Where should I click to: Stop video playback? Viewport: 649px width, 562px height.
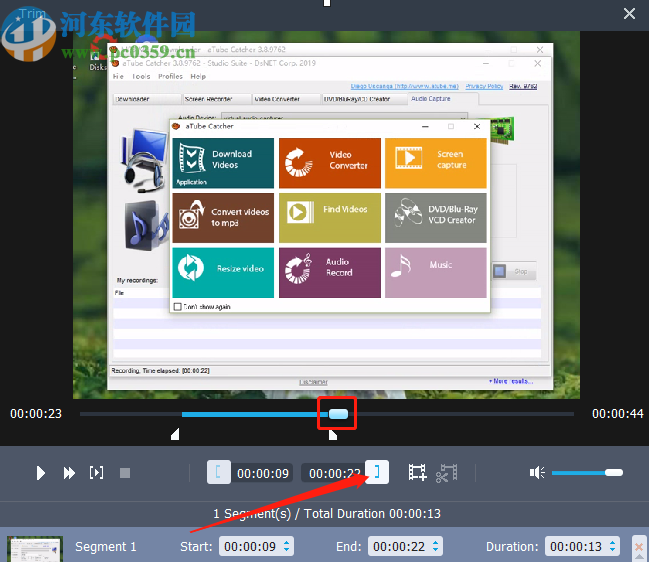[x=125, y=473]
